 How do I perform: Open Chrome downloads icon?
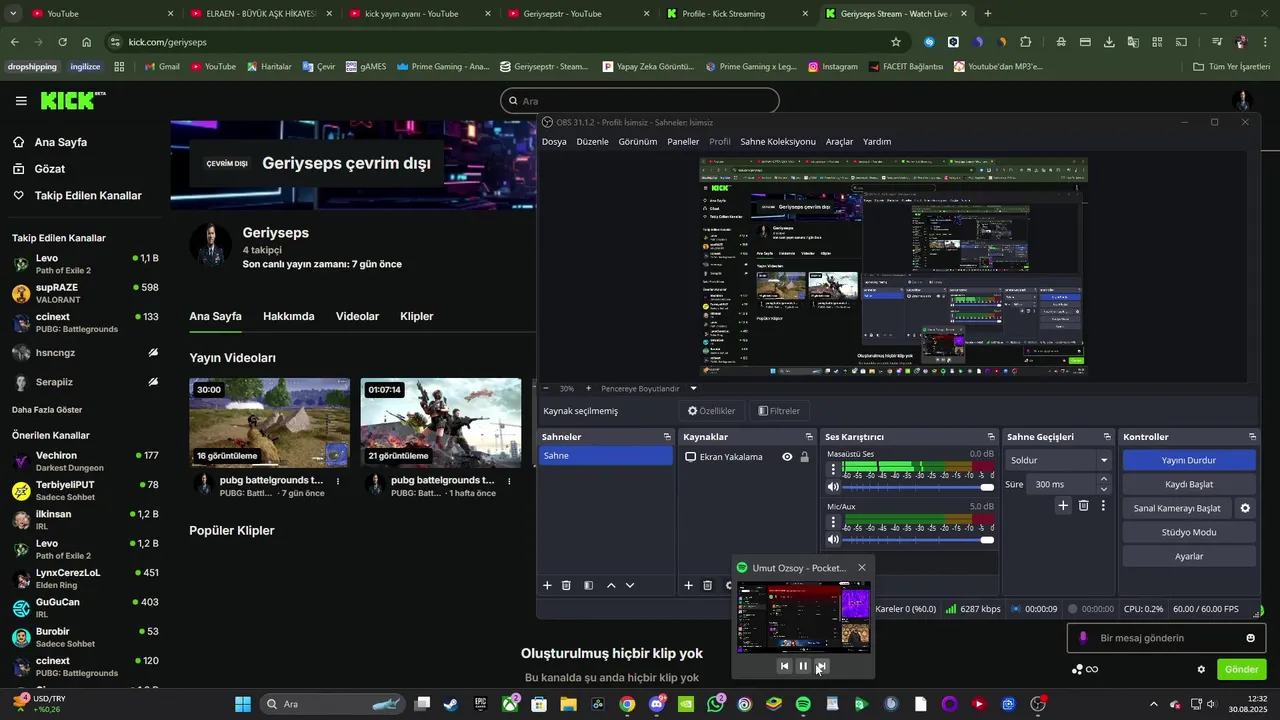click(x=1109, y=42)
